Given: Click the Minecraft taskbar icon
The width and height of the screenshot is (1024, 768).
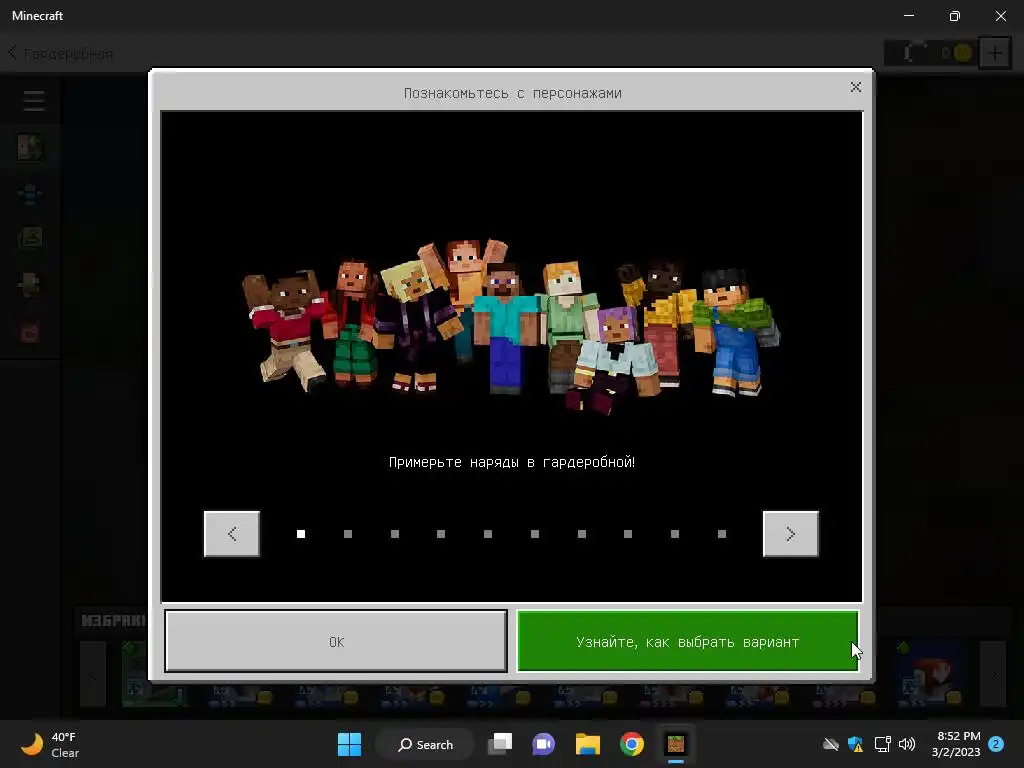Looking at the screenshot, I should [676, 744].
